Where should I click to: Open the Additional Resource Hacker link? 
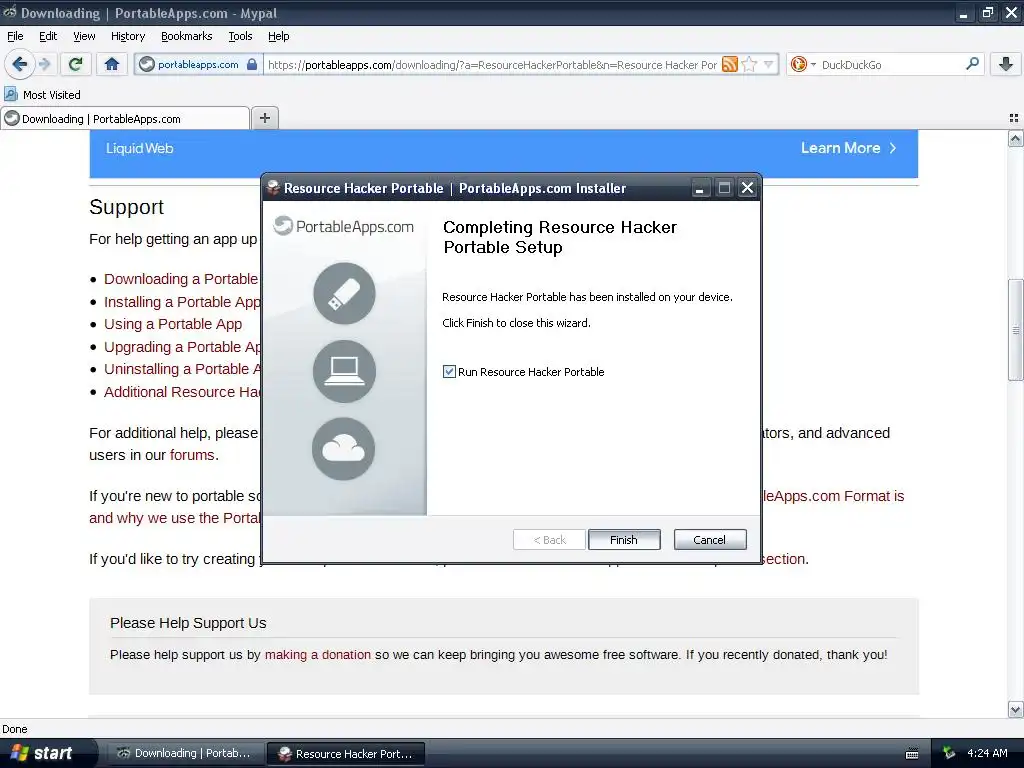182,392
